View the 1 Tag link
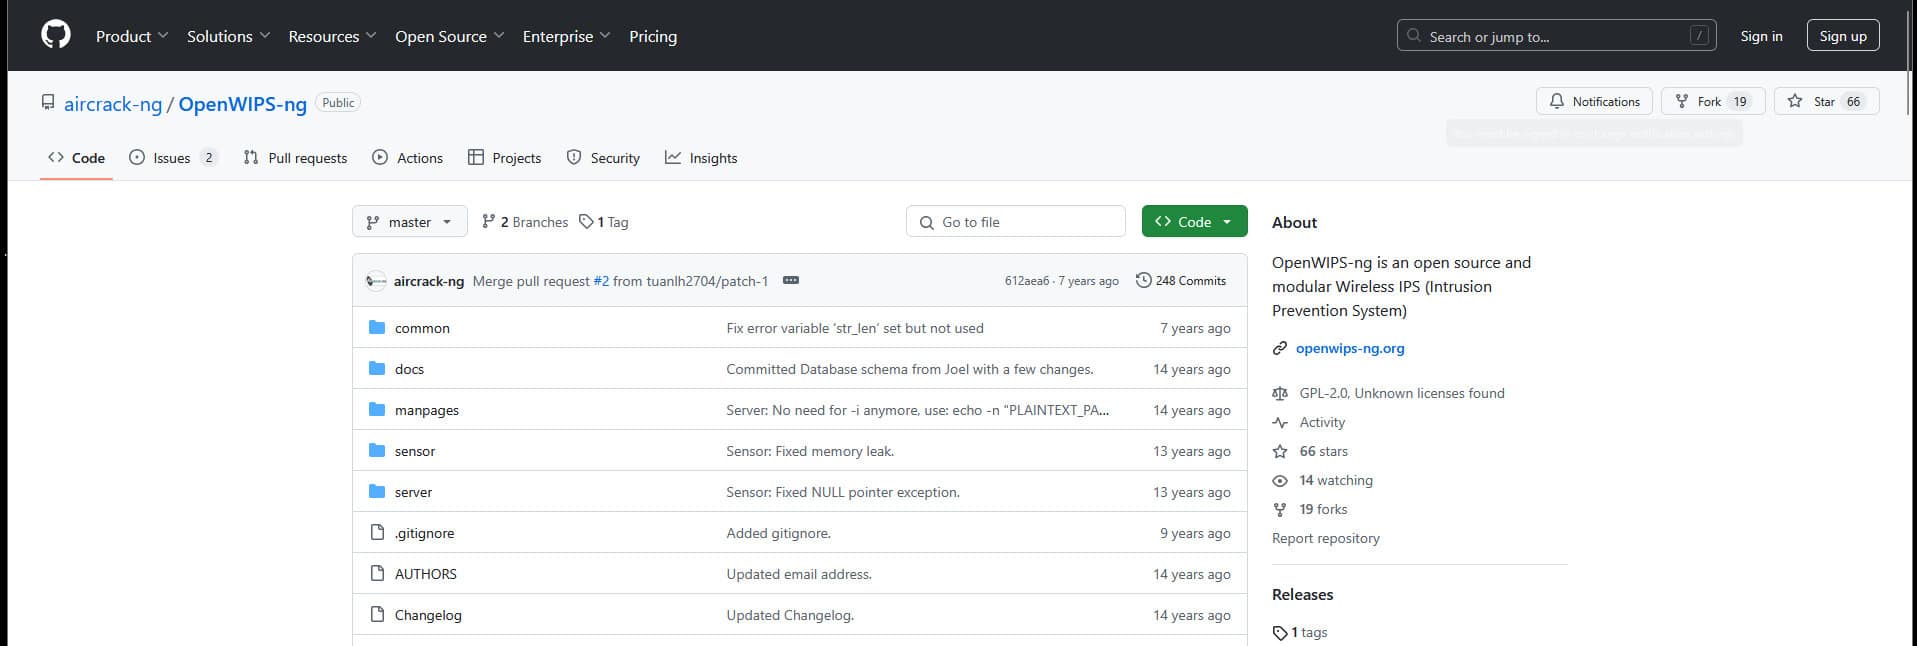This screenshot has height=646, width=1917. pos(604,222)
